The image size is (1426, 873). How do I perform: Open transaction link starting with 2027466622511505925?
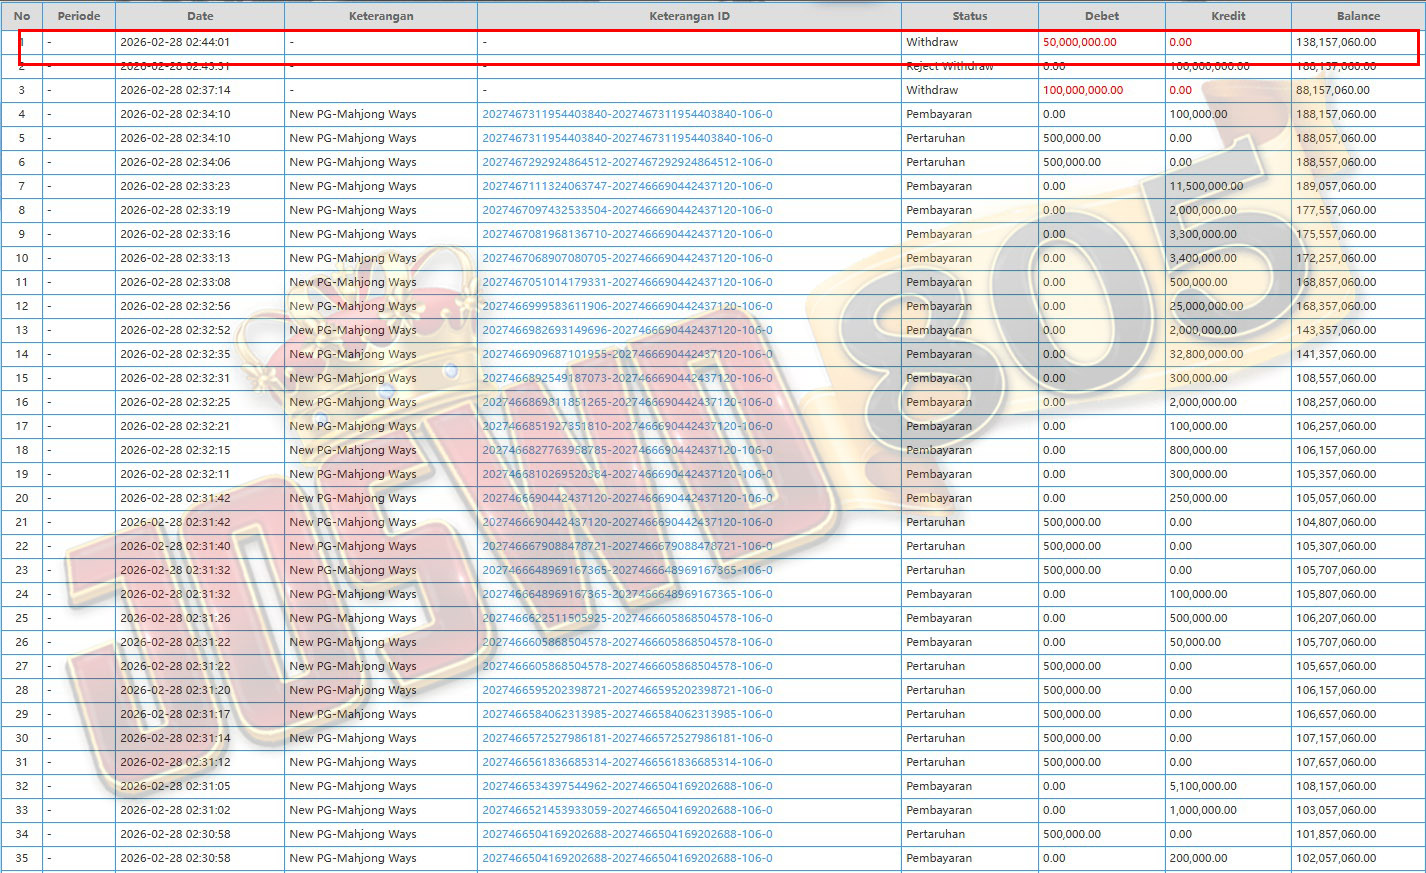pyautogui.click(x=627, y=618)
